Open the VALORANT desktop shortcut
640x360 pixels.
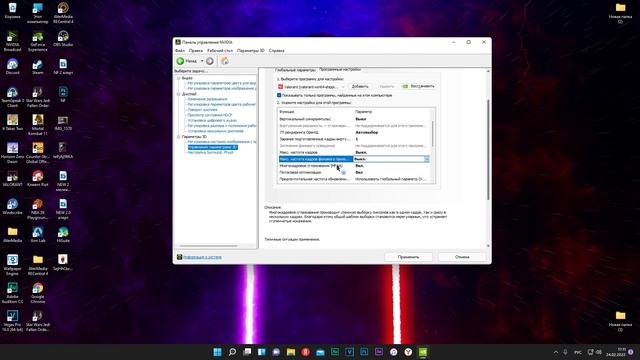pos(12,178)
